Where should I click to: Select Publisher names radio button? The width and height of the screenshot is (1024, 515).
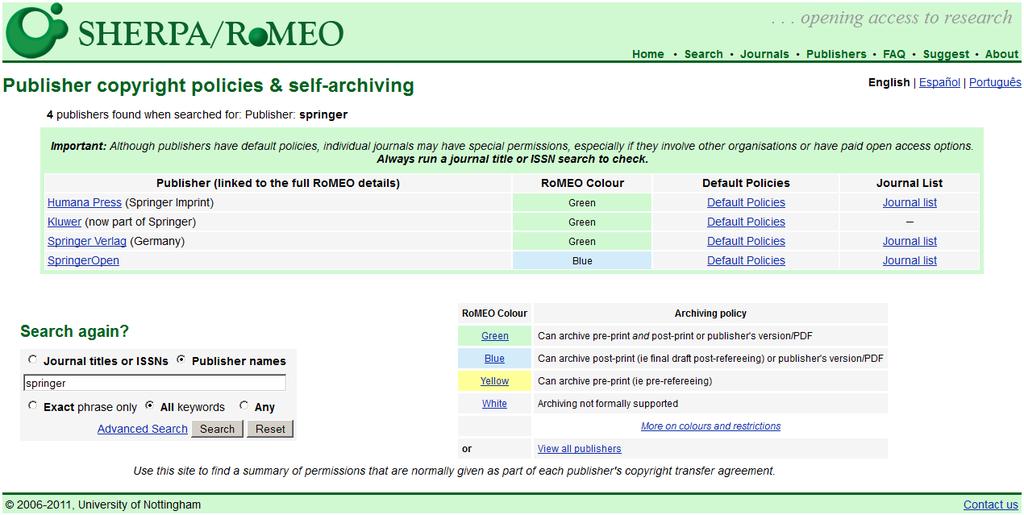tap(181, 360)
